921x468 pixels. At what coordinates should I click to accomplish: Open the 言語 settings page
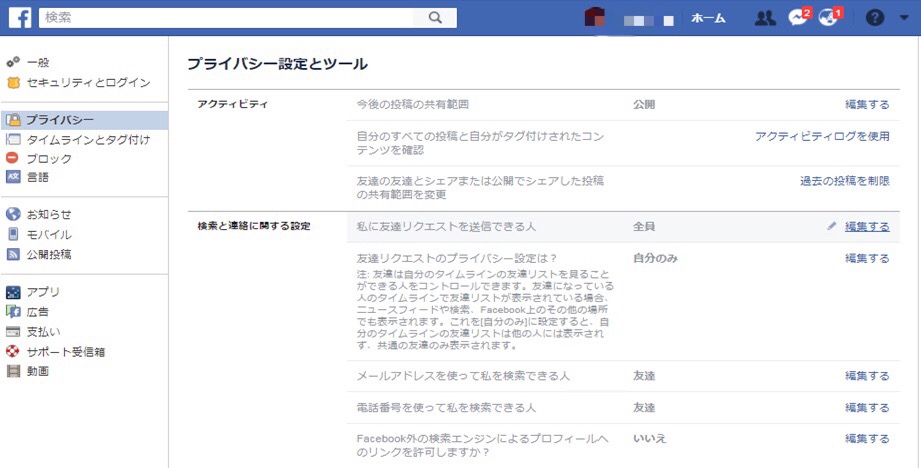tap(38, 177)
